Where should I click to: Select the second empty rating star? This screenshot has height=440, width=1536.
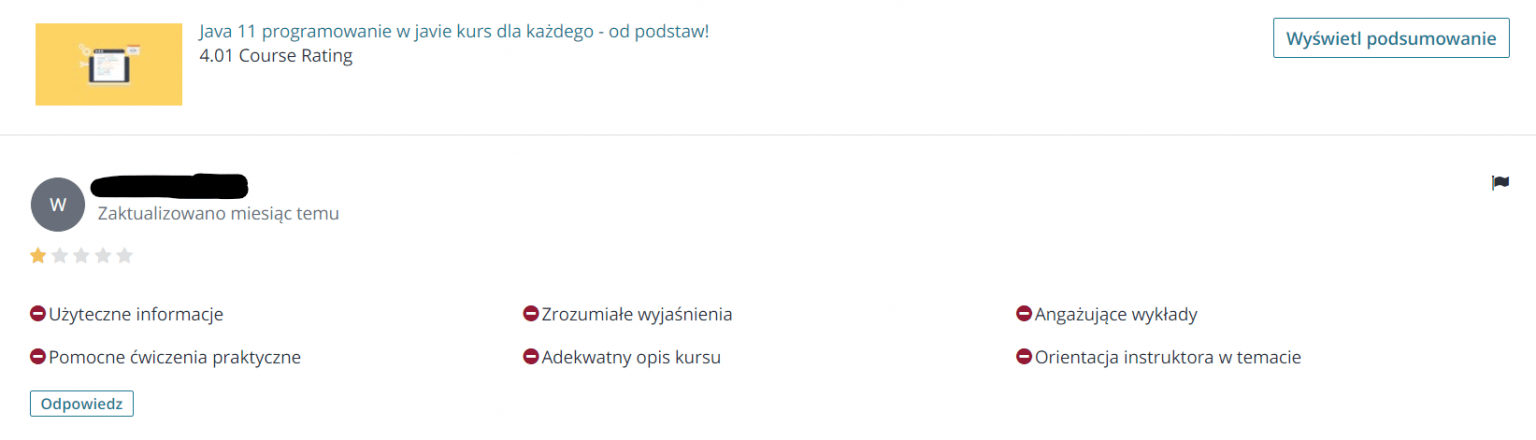pyautogui.click(x=60, y=256)
